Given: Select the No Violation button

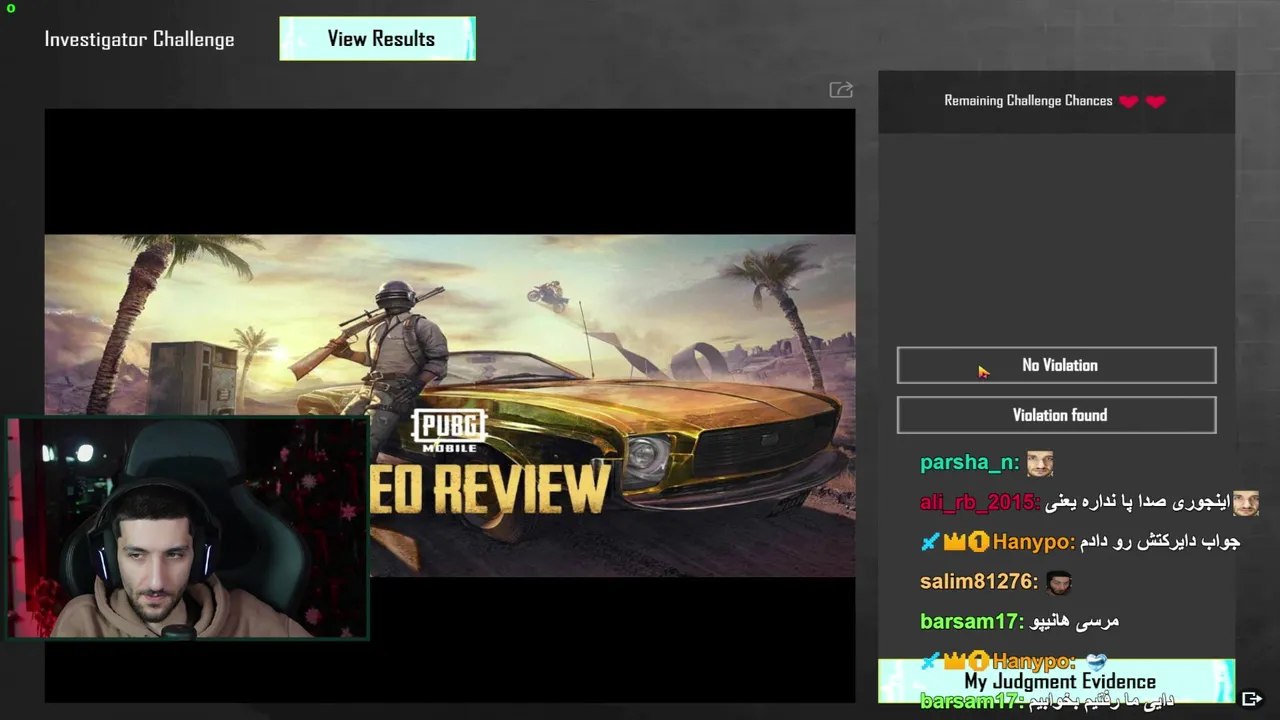Looking at the screenshot, I should (1056, 365).
